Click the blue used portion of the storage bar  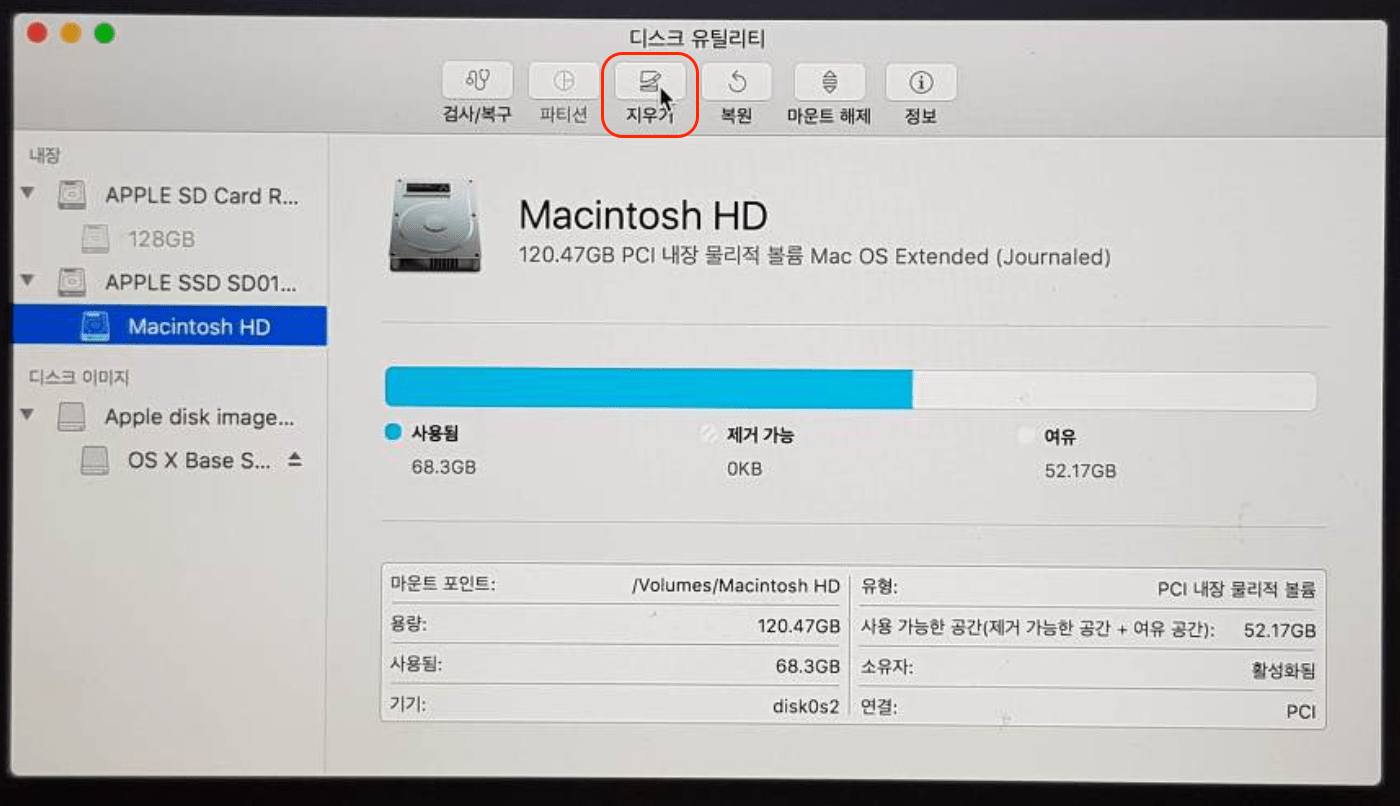pyautogui.click(x=649, y=388)
